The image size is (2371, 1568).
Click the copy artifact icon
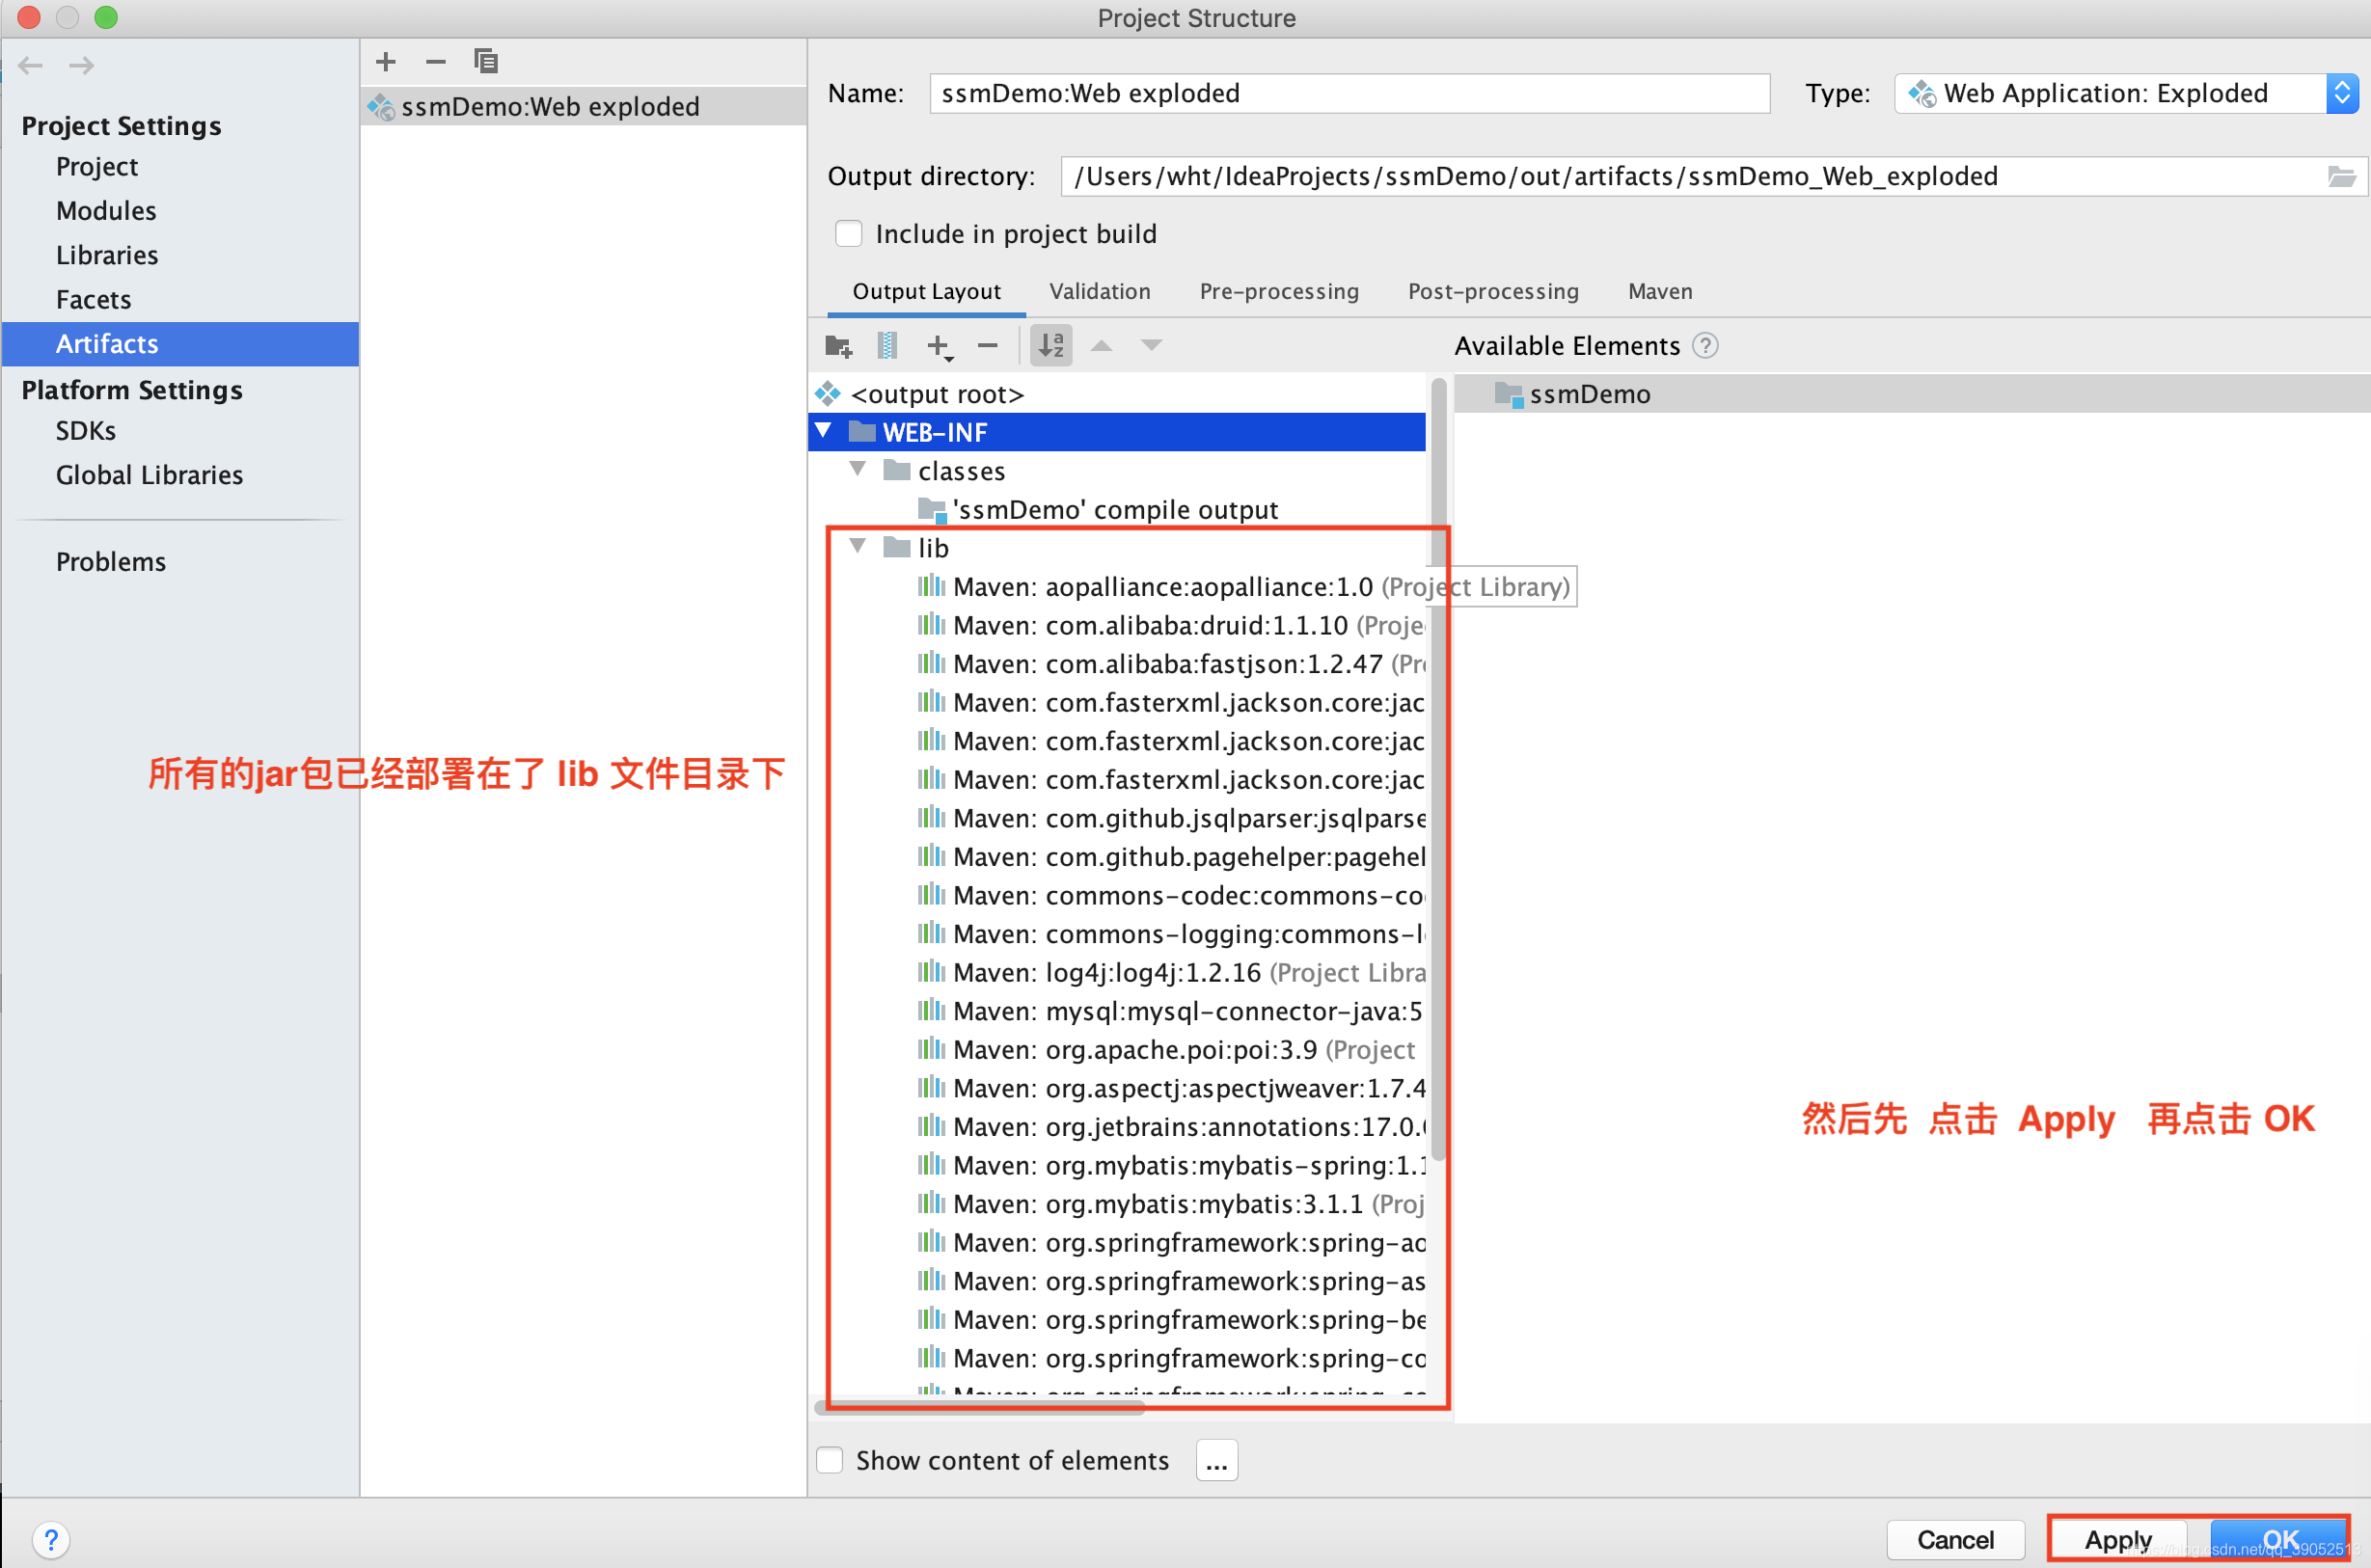(x=486, y=62)
